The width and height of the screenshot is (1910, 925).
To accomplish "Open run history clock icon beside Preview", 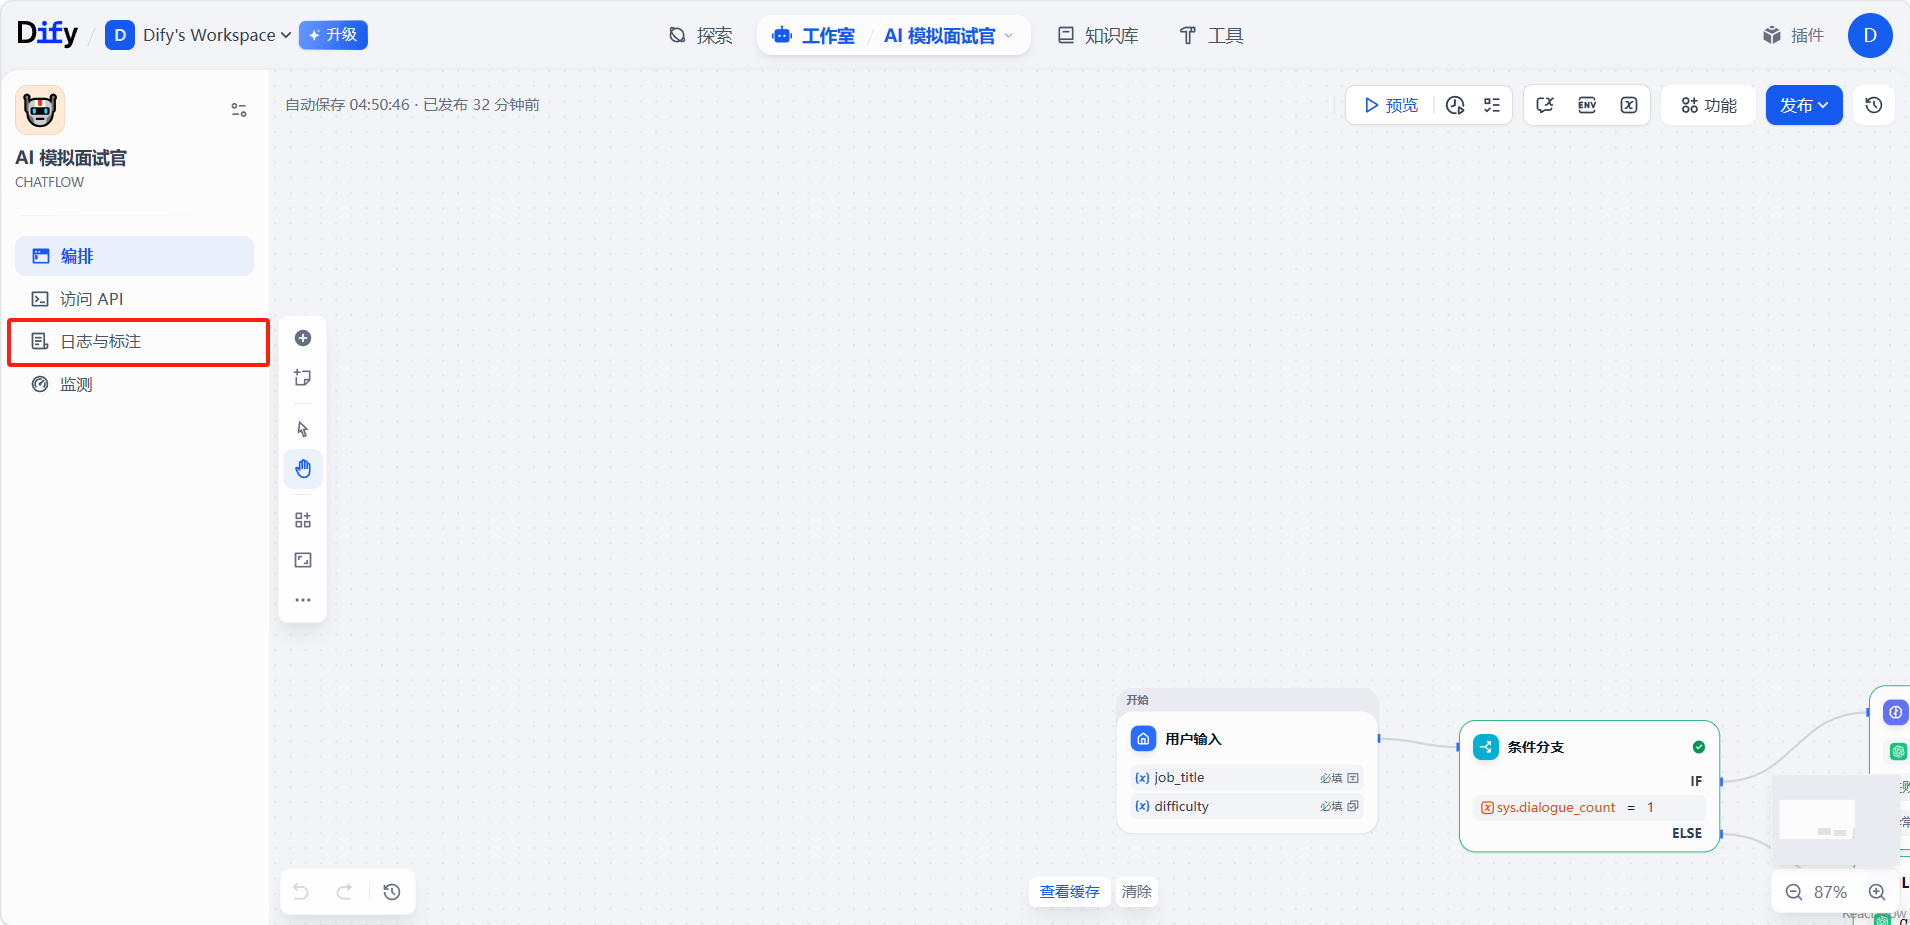I will click(x=1455, y=105).
